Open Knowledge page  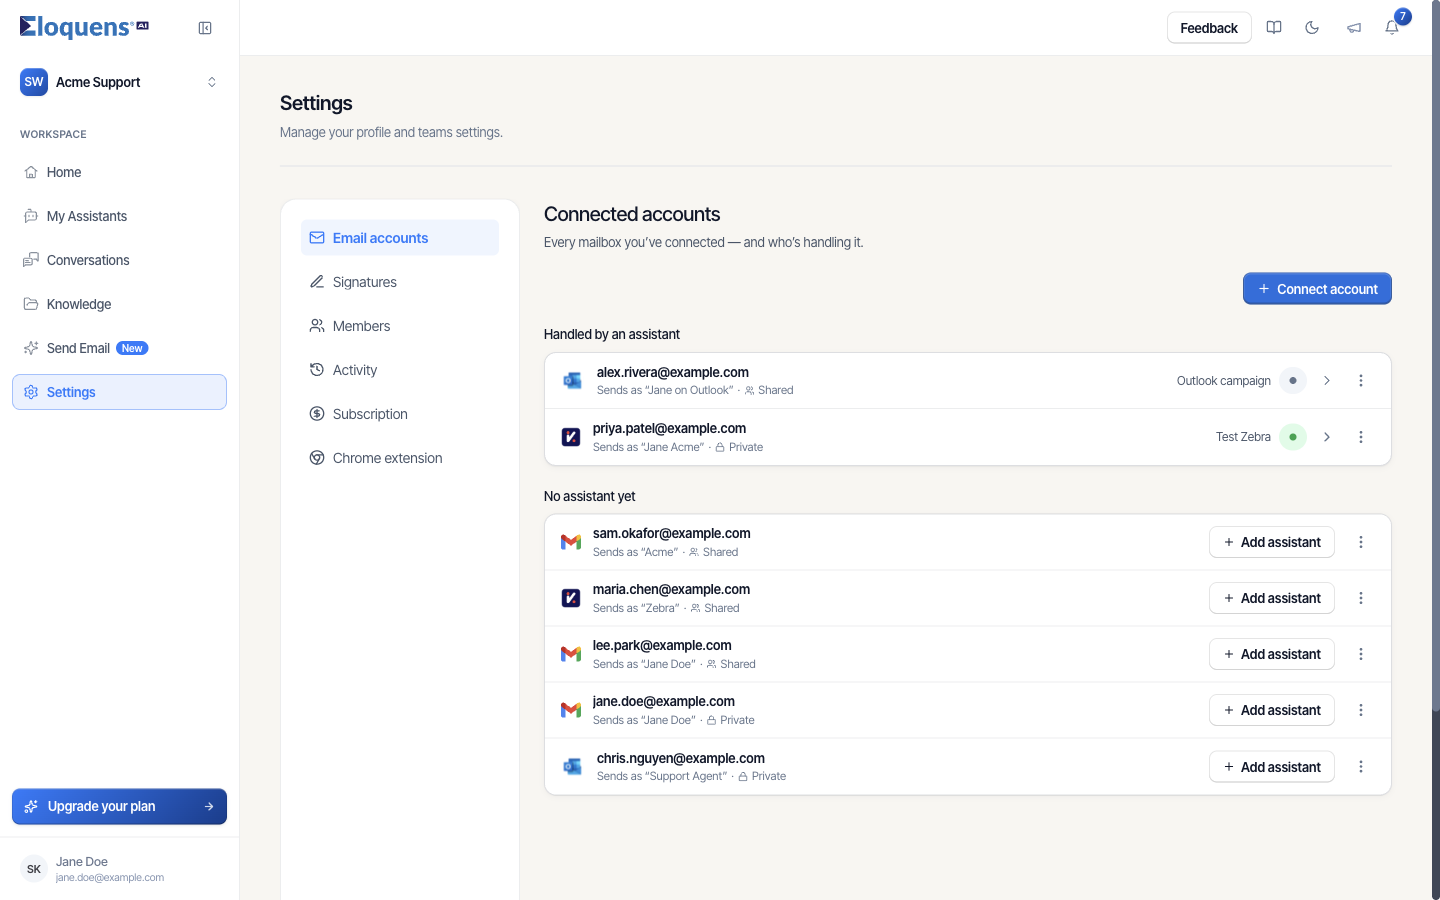pos(119,304)
